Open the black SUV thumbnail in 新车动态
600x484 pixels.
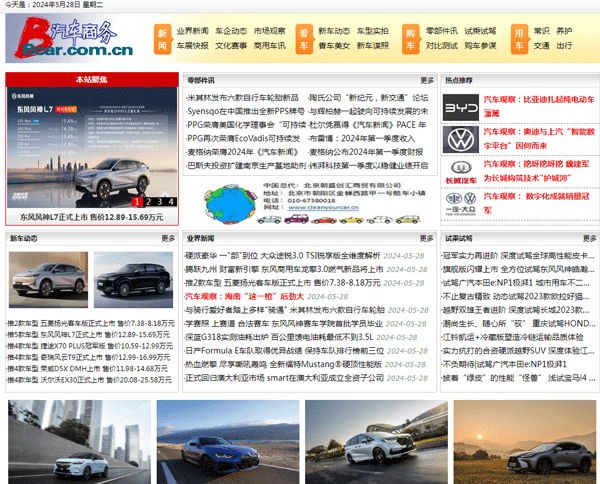133,280
